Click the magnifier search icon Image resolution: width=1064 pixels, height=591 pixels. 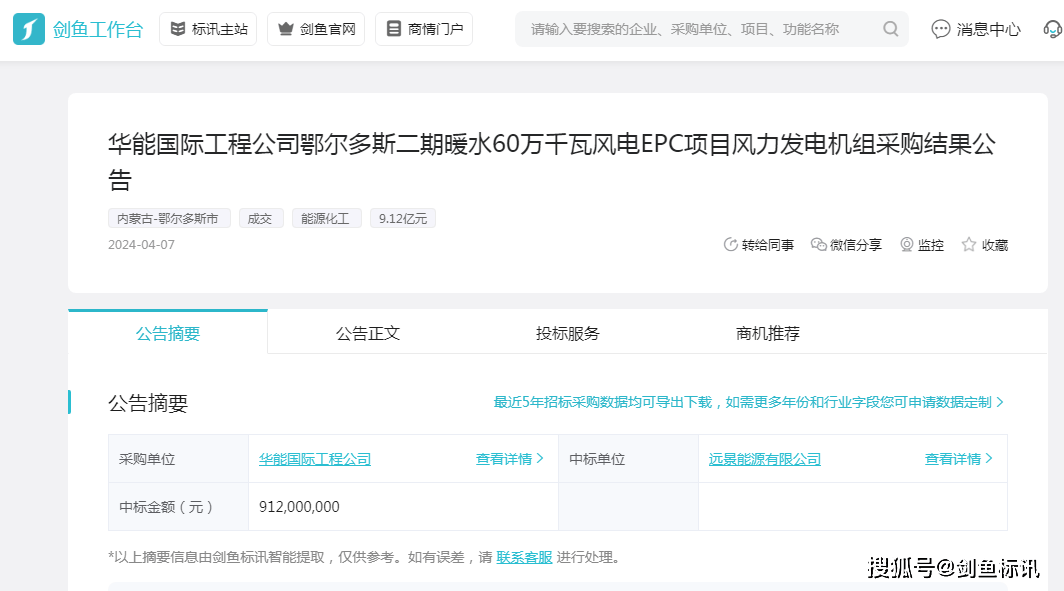891,29
